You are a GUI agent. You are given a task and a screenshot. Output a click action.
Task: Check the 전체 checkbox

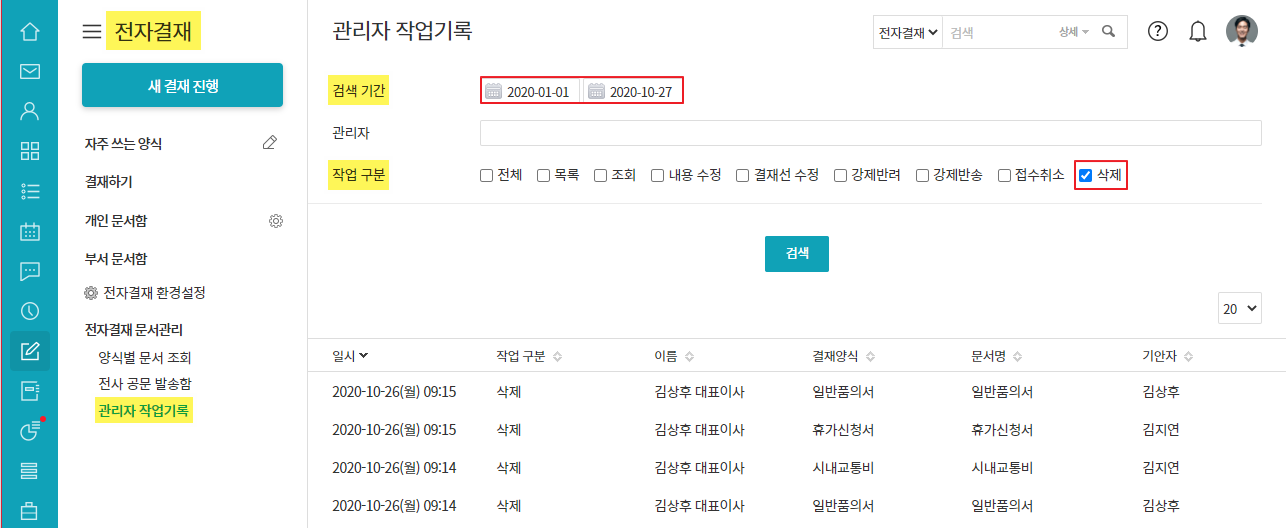tap(487, 176)
